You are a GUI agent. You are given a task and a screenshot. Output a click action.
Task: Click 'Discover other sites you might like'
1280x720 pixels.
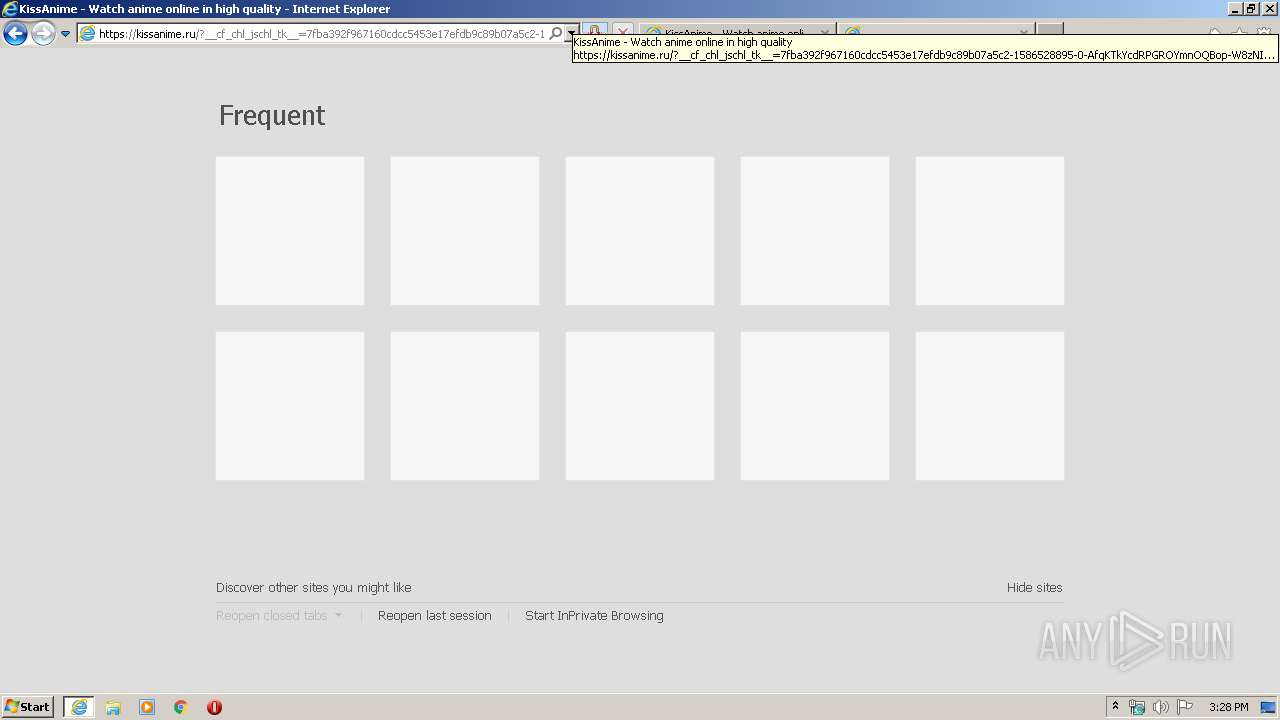point(314,588)
